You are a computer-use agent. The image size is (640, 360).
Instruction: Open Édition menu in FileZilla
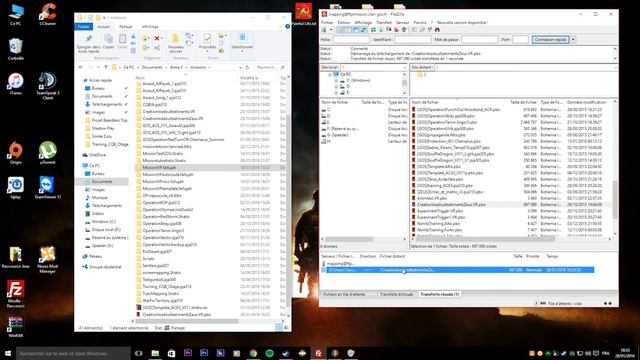[344, 22]
